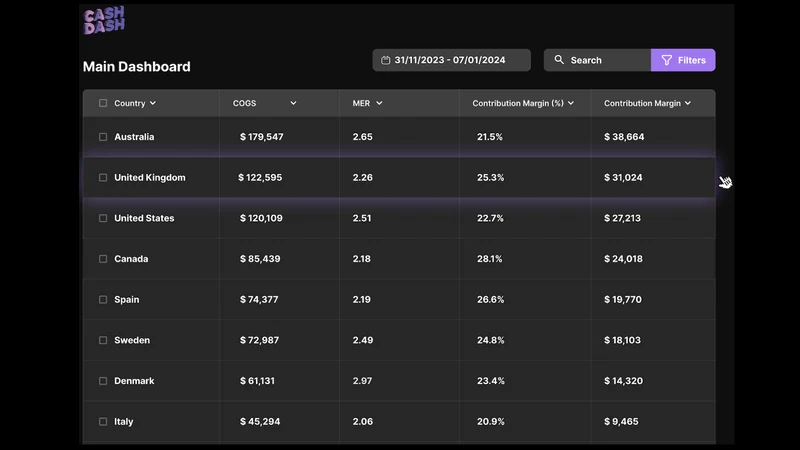The height and width of the screenshot is (450, 800).
Task: Click Sweden margin percent 24.8%
Action: 491,340
